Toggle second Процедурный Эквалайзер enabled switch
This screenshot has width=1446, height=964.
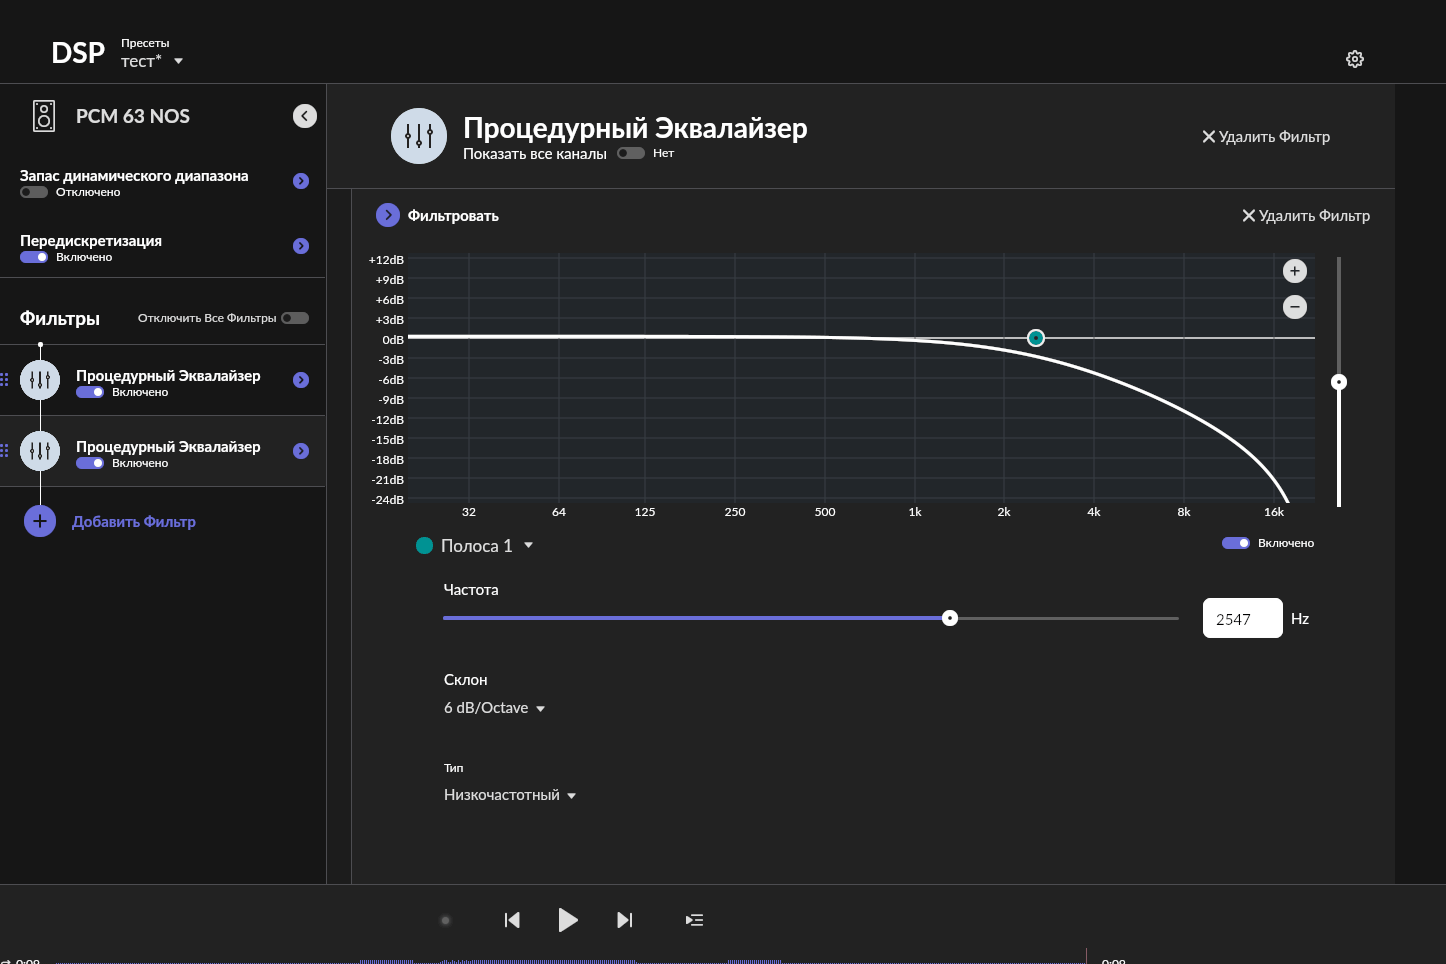[90, 463]
